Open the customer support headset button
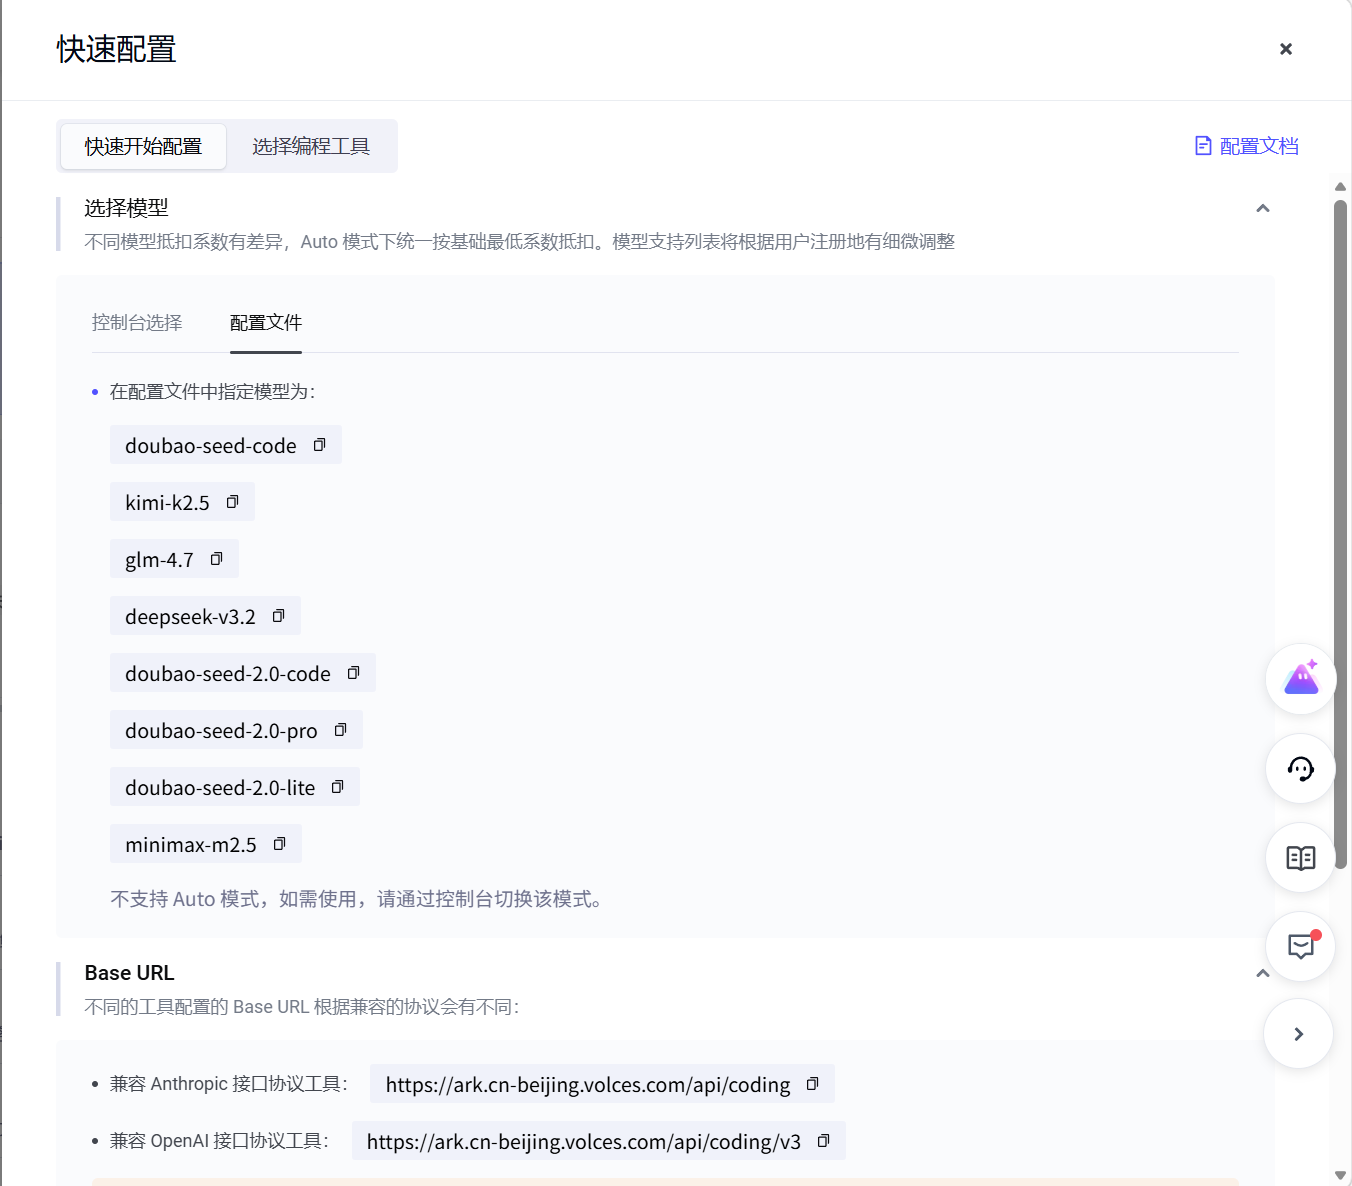Screen dimensions: 1352x1186 point(1300,768)
